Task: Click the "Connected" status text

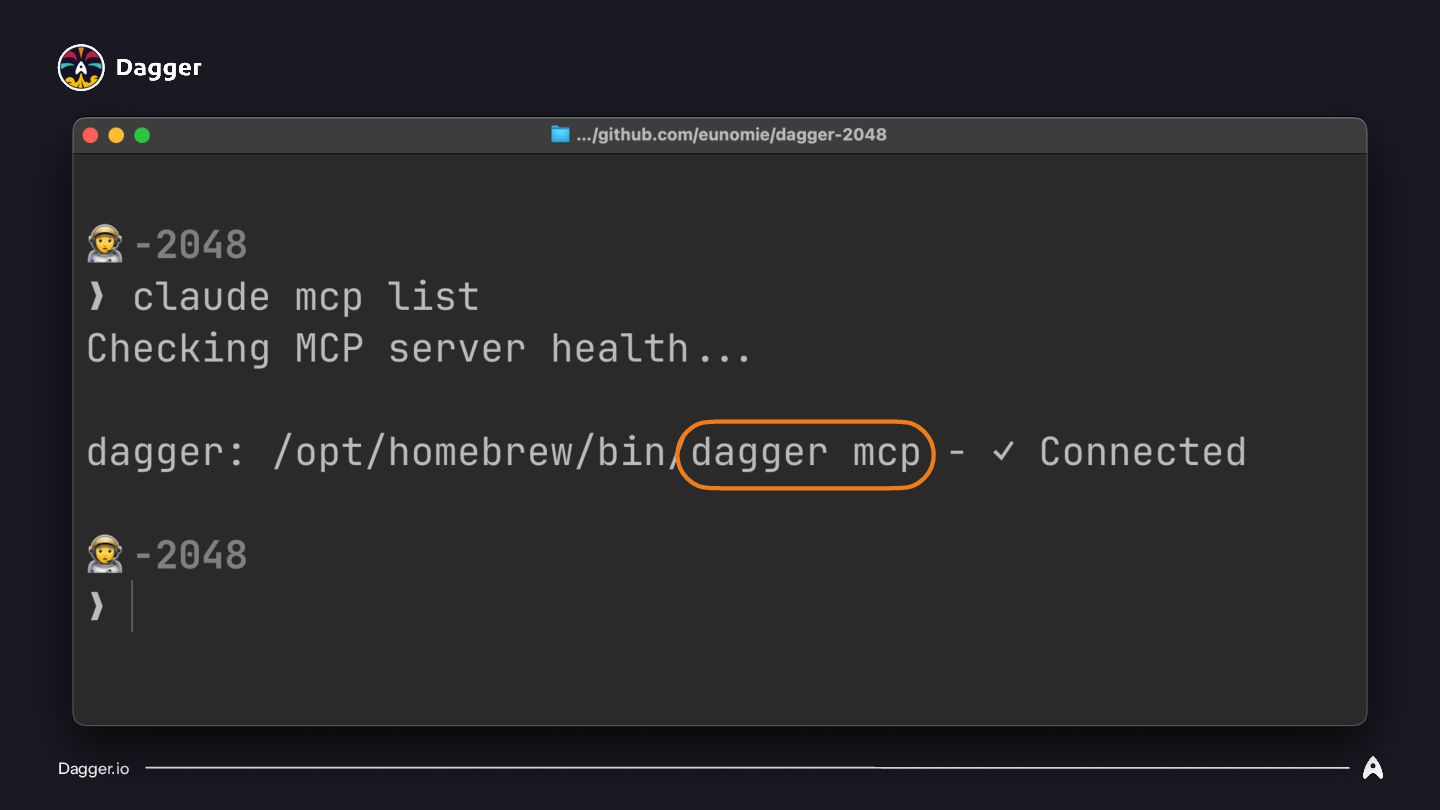Action: tap(1143, 452)
